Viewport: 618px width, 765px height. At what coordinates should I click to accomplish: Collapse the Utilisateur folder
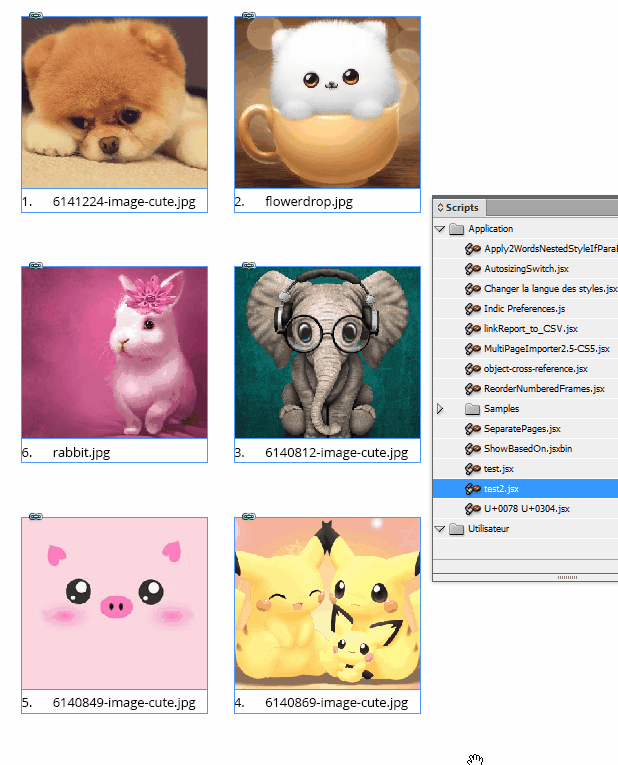(x=440, y=529)
